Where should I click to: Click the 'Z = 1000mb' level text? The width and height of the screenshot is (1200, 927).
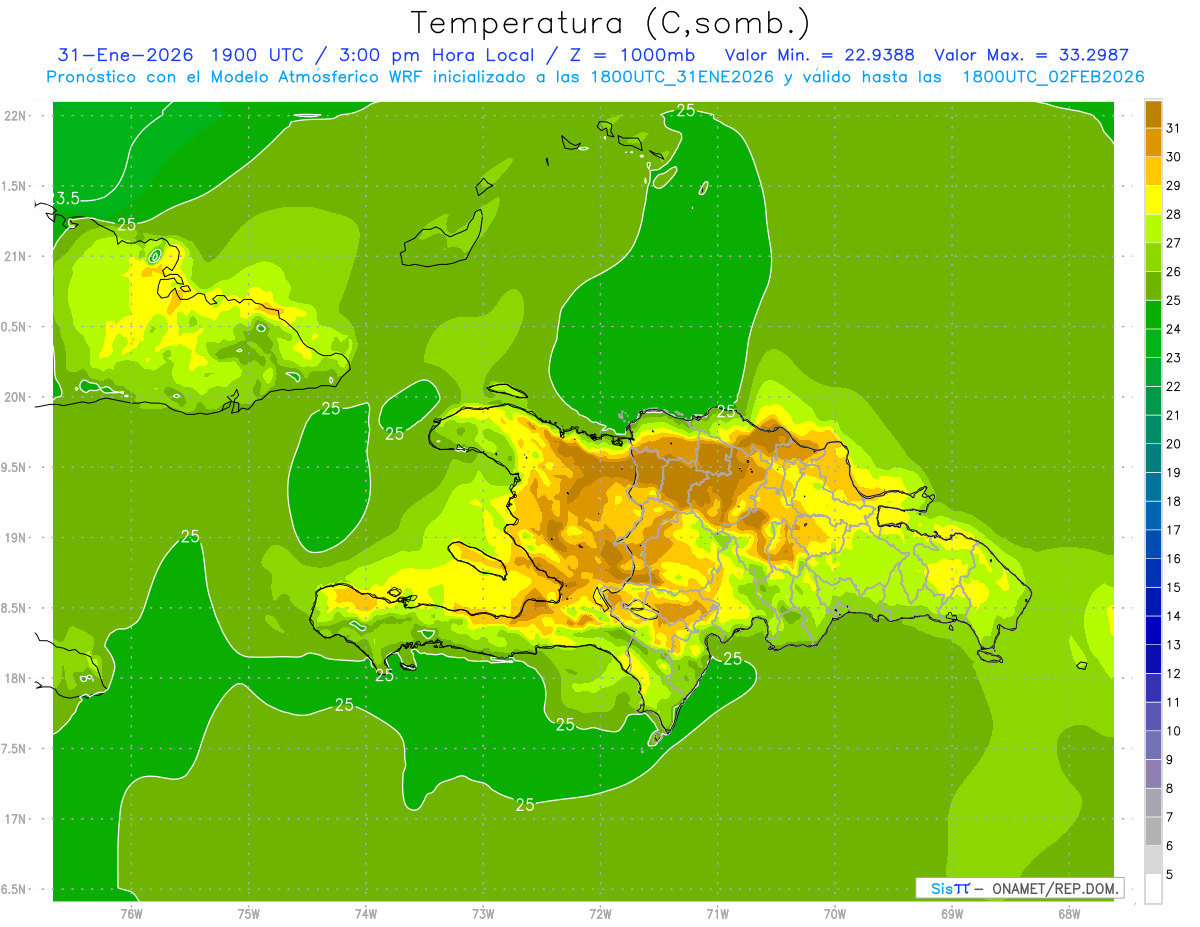point(631,55)
